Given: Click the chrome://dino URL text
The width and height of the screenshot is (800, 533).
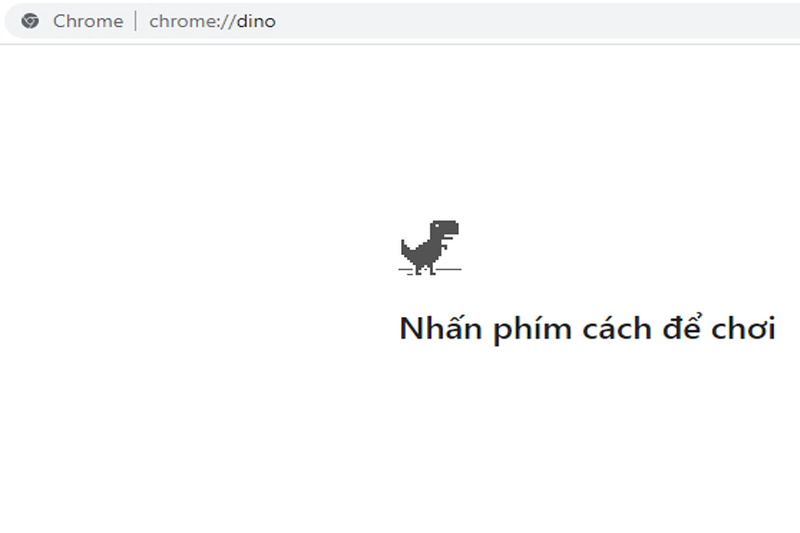Looking at the screenshot, I should click(212, 21).
